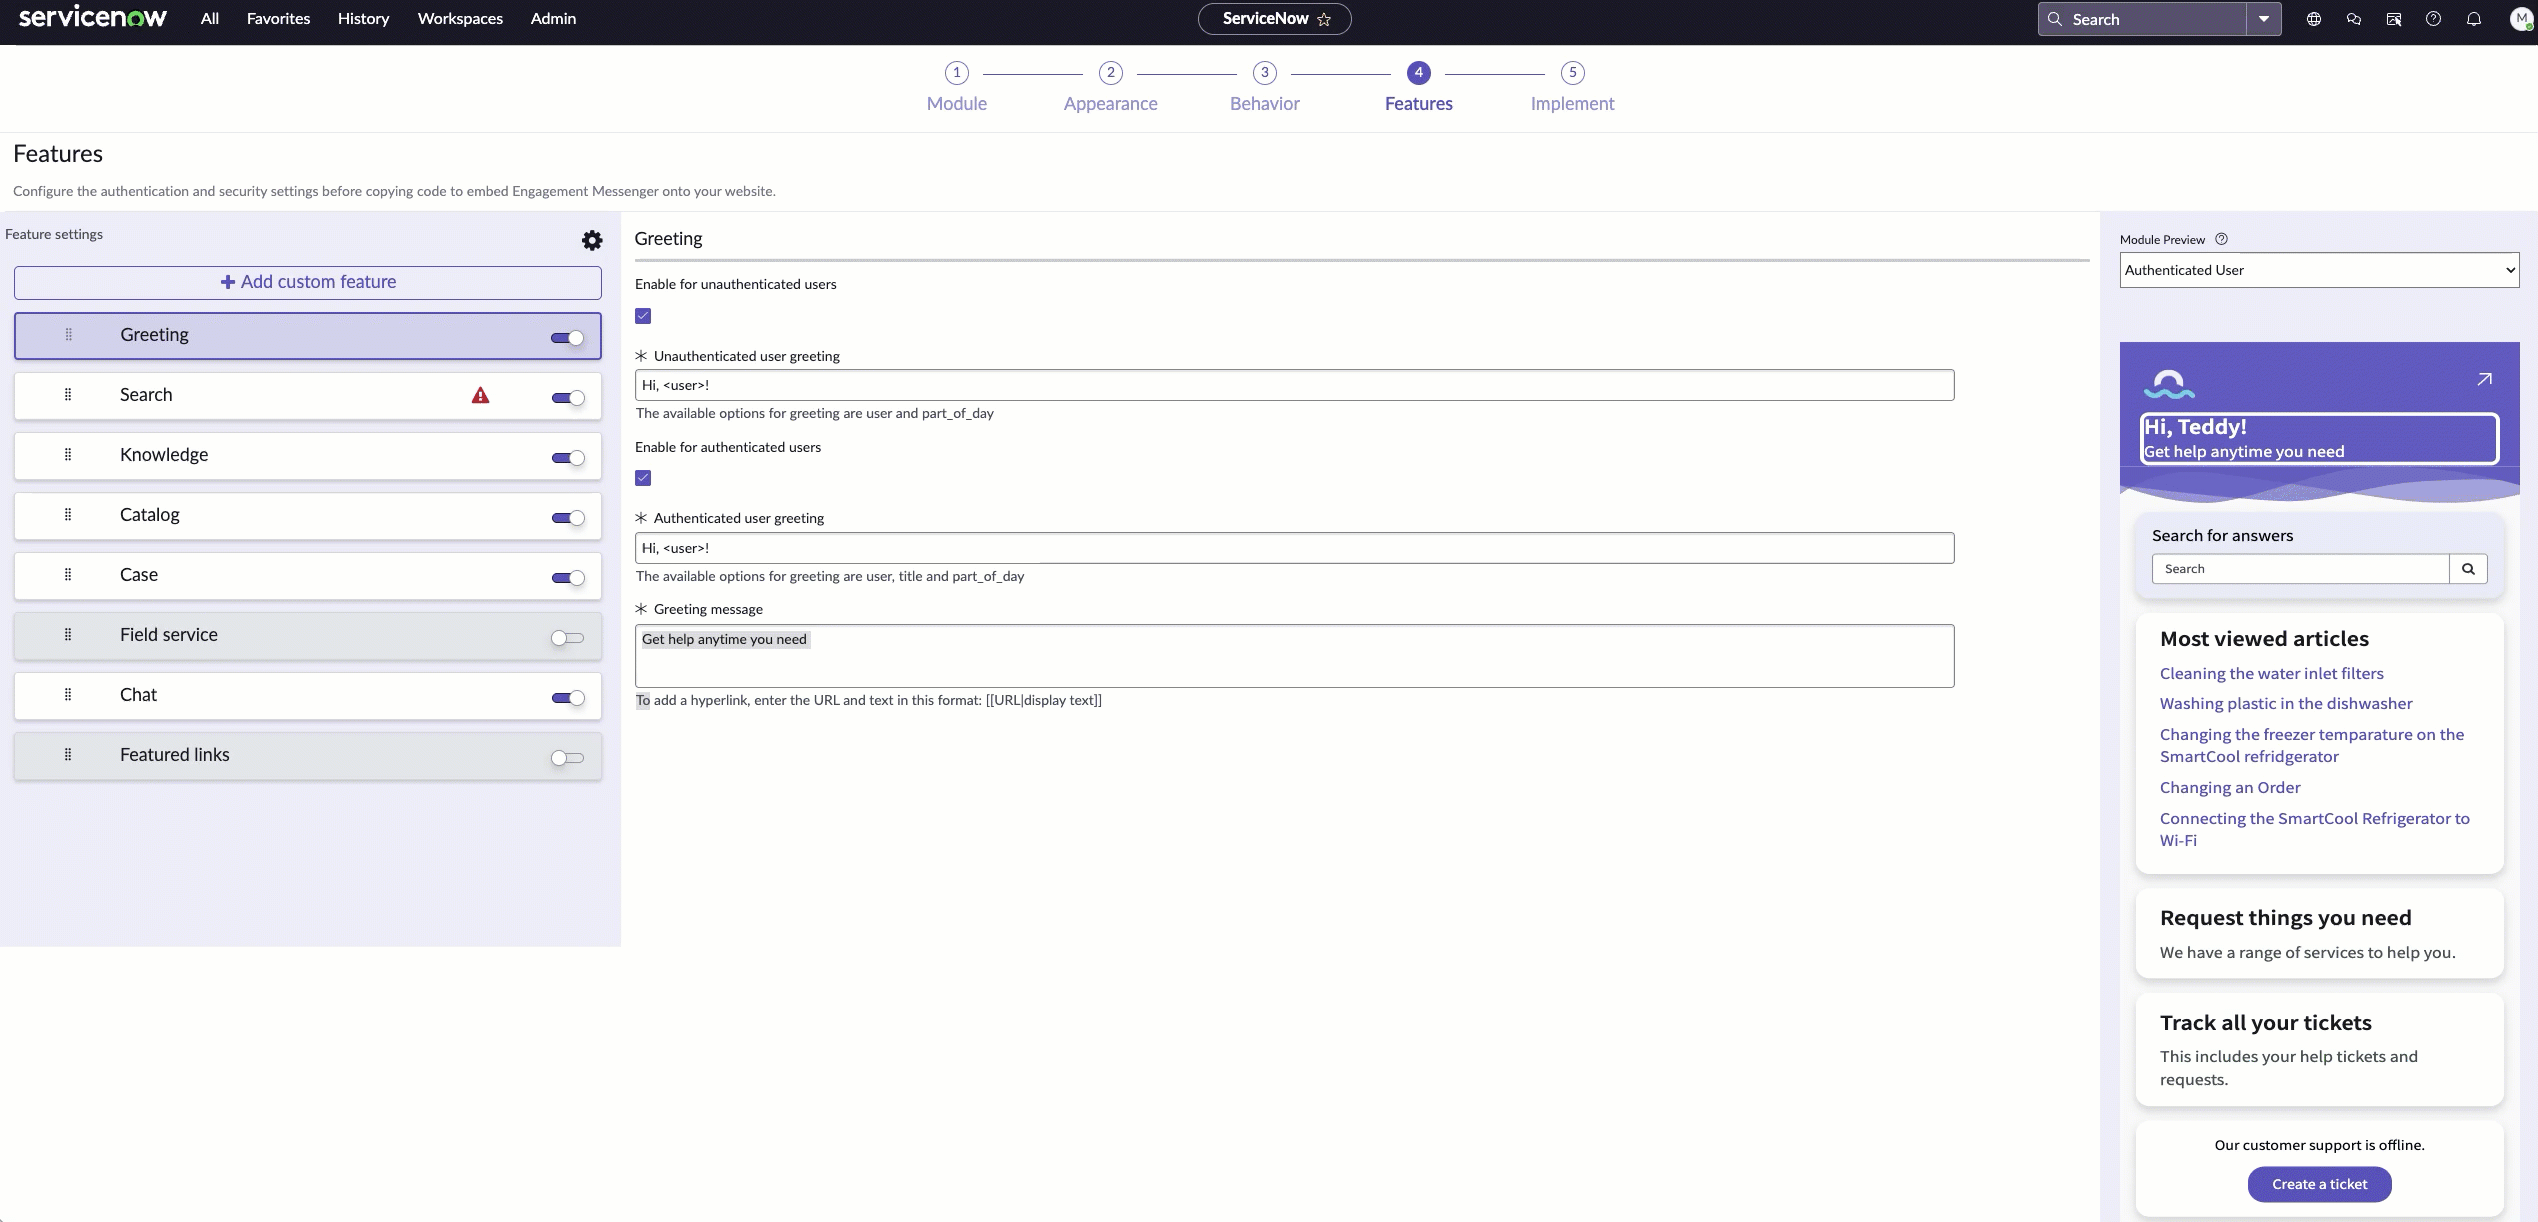Screen dimensions: 2538x1222
Task: Open the help question mark icon
Action: point(2433,19)
